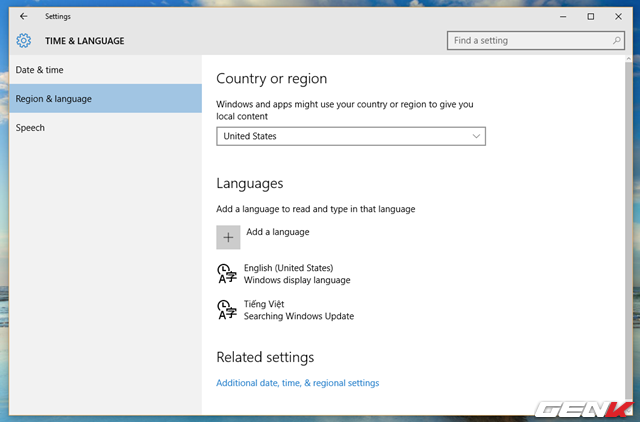This screenshot has width=640, height=422.
Task: Open the Speech section
Action: (x=105, y=127)
